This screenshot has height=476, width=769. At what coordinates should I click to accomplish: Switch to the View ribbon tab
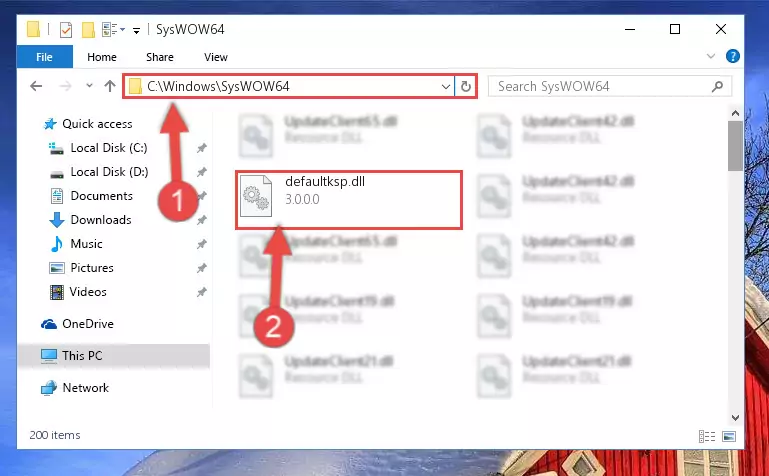point(216,57)
